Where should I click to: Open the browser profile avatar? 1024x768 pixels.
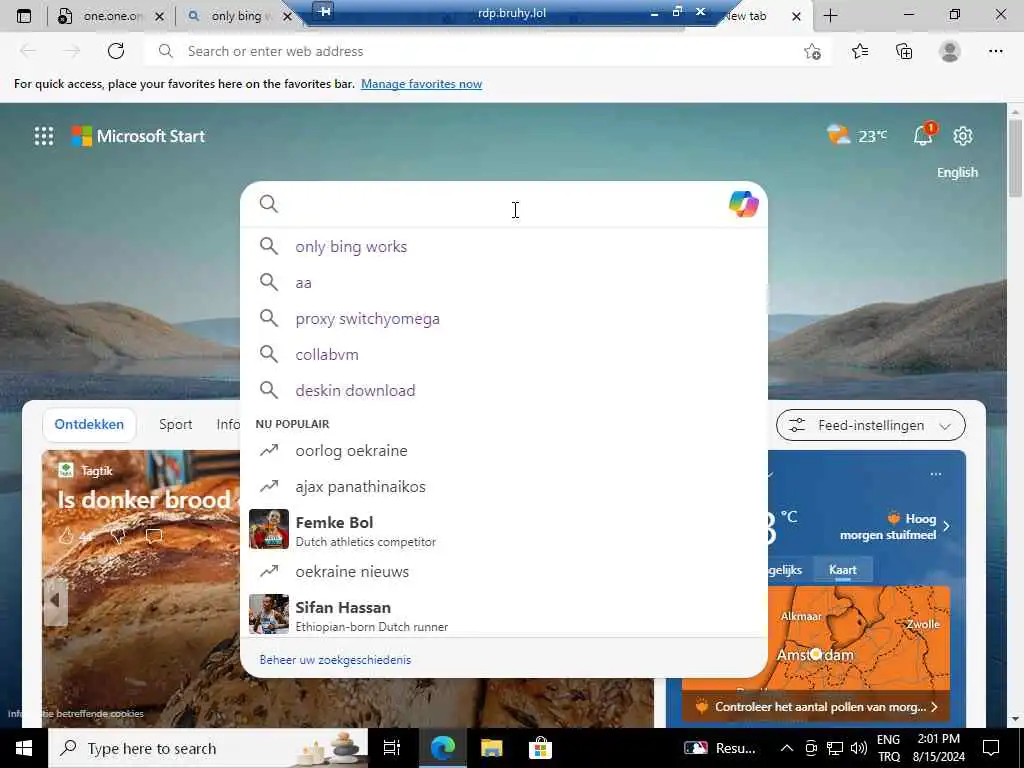click(x=950, y=51)
